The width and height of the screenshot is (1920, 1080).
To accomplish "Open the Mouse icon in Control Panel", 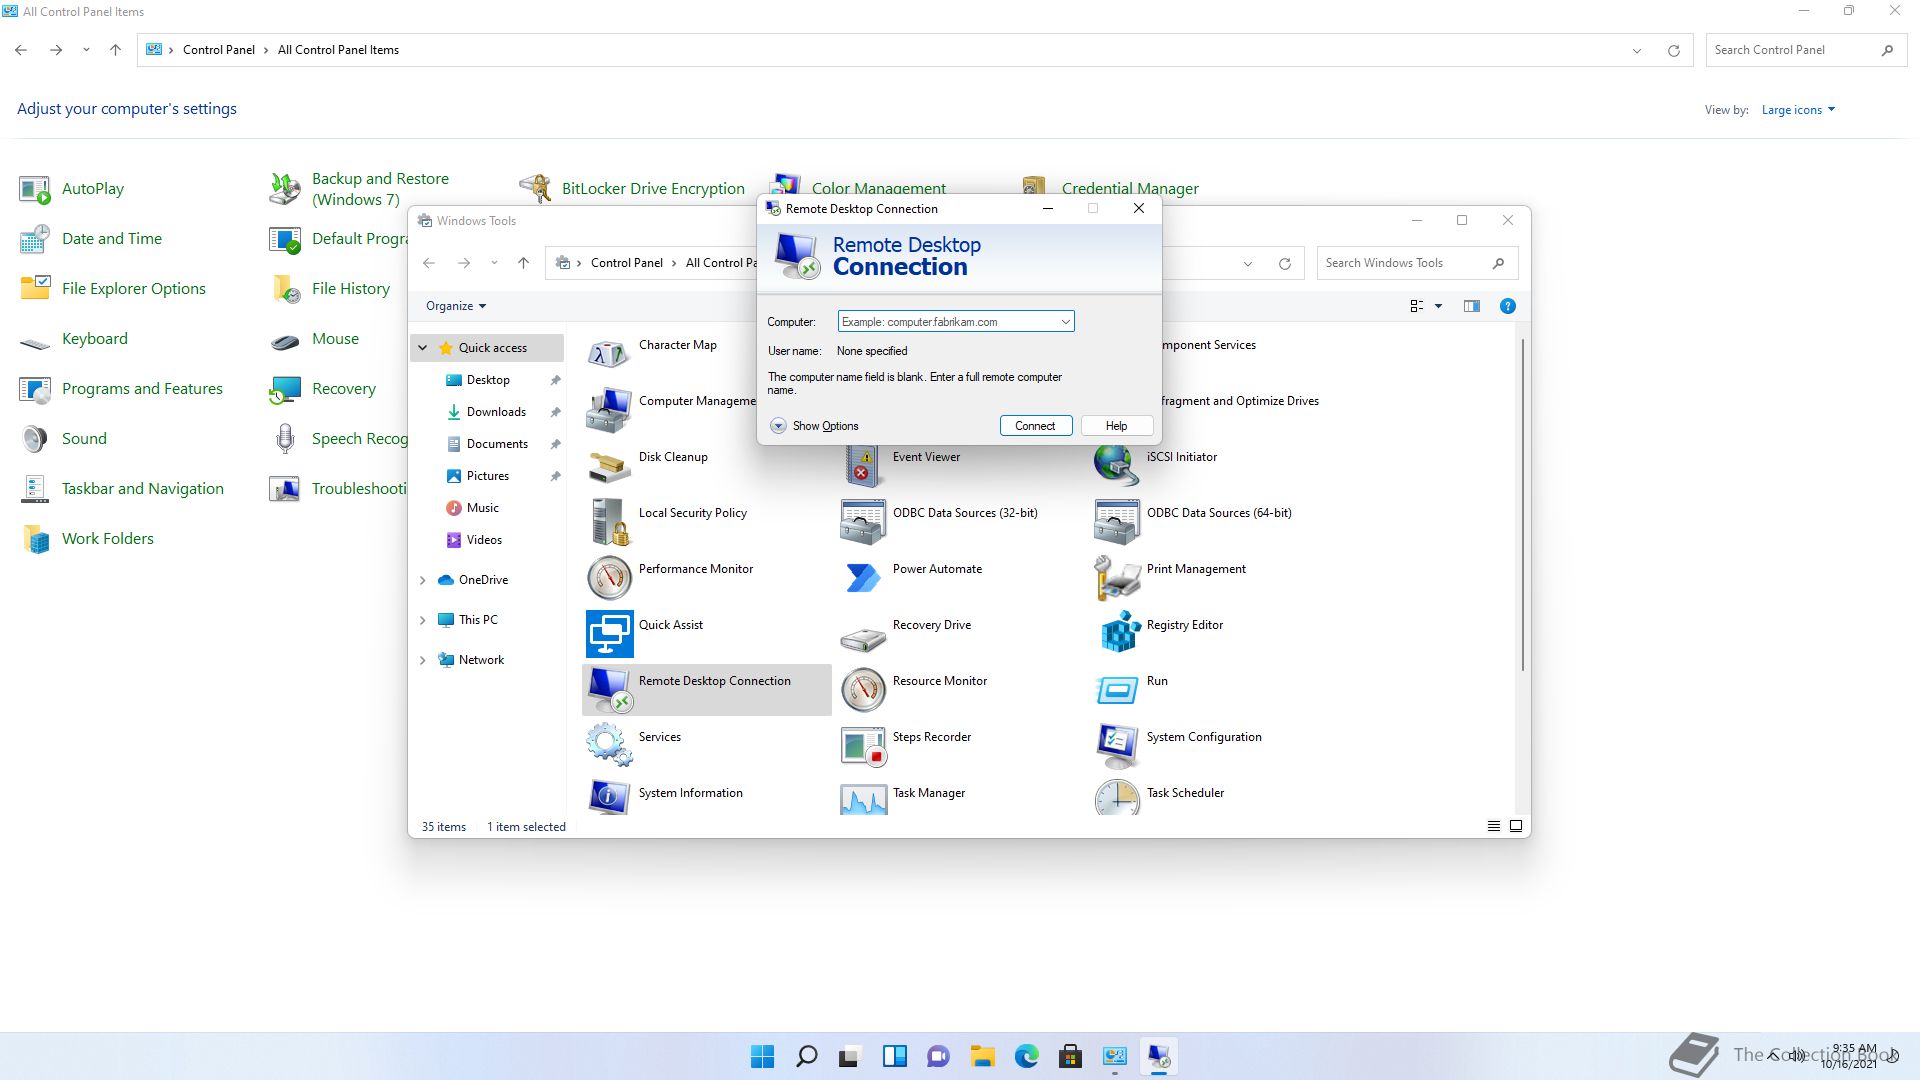I will point(285,339).
